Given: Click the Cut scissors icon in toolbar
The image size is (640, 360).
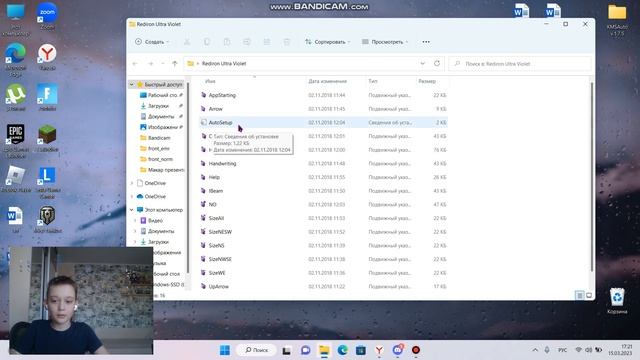Looking at the screenshot, I should pos(187,42).
